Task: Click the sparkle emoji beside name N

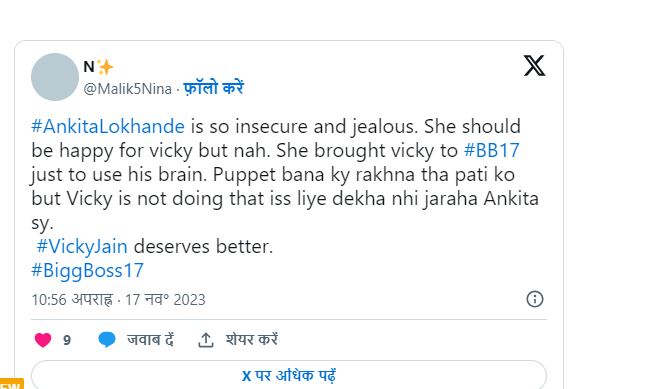Action: (105, 67)
